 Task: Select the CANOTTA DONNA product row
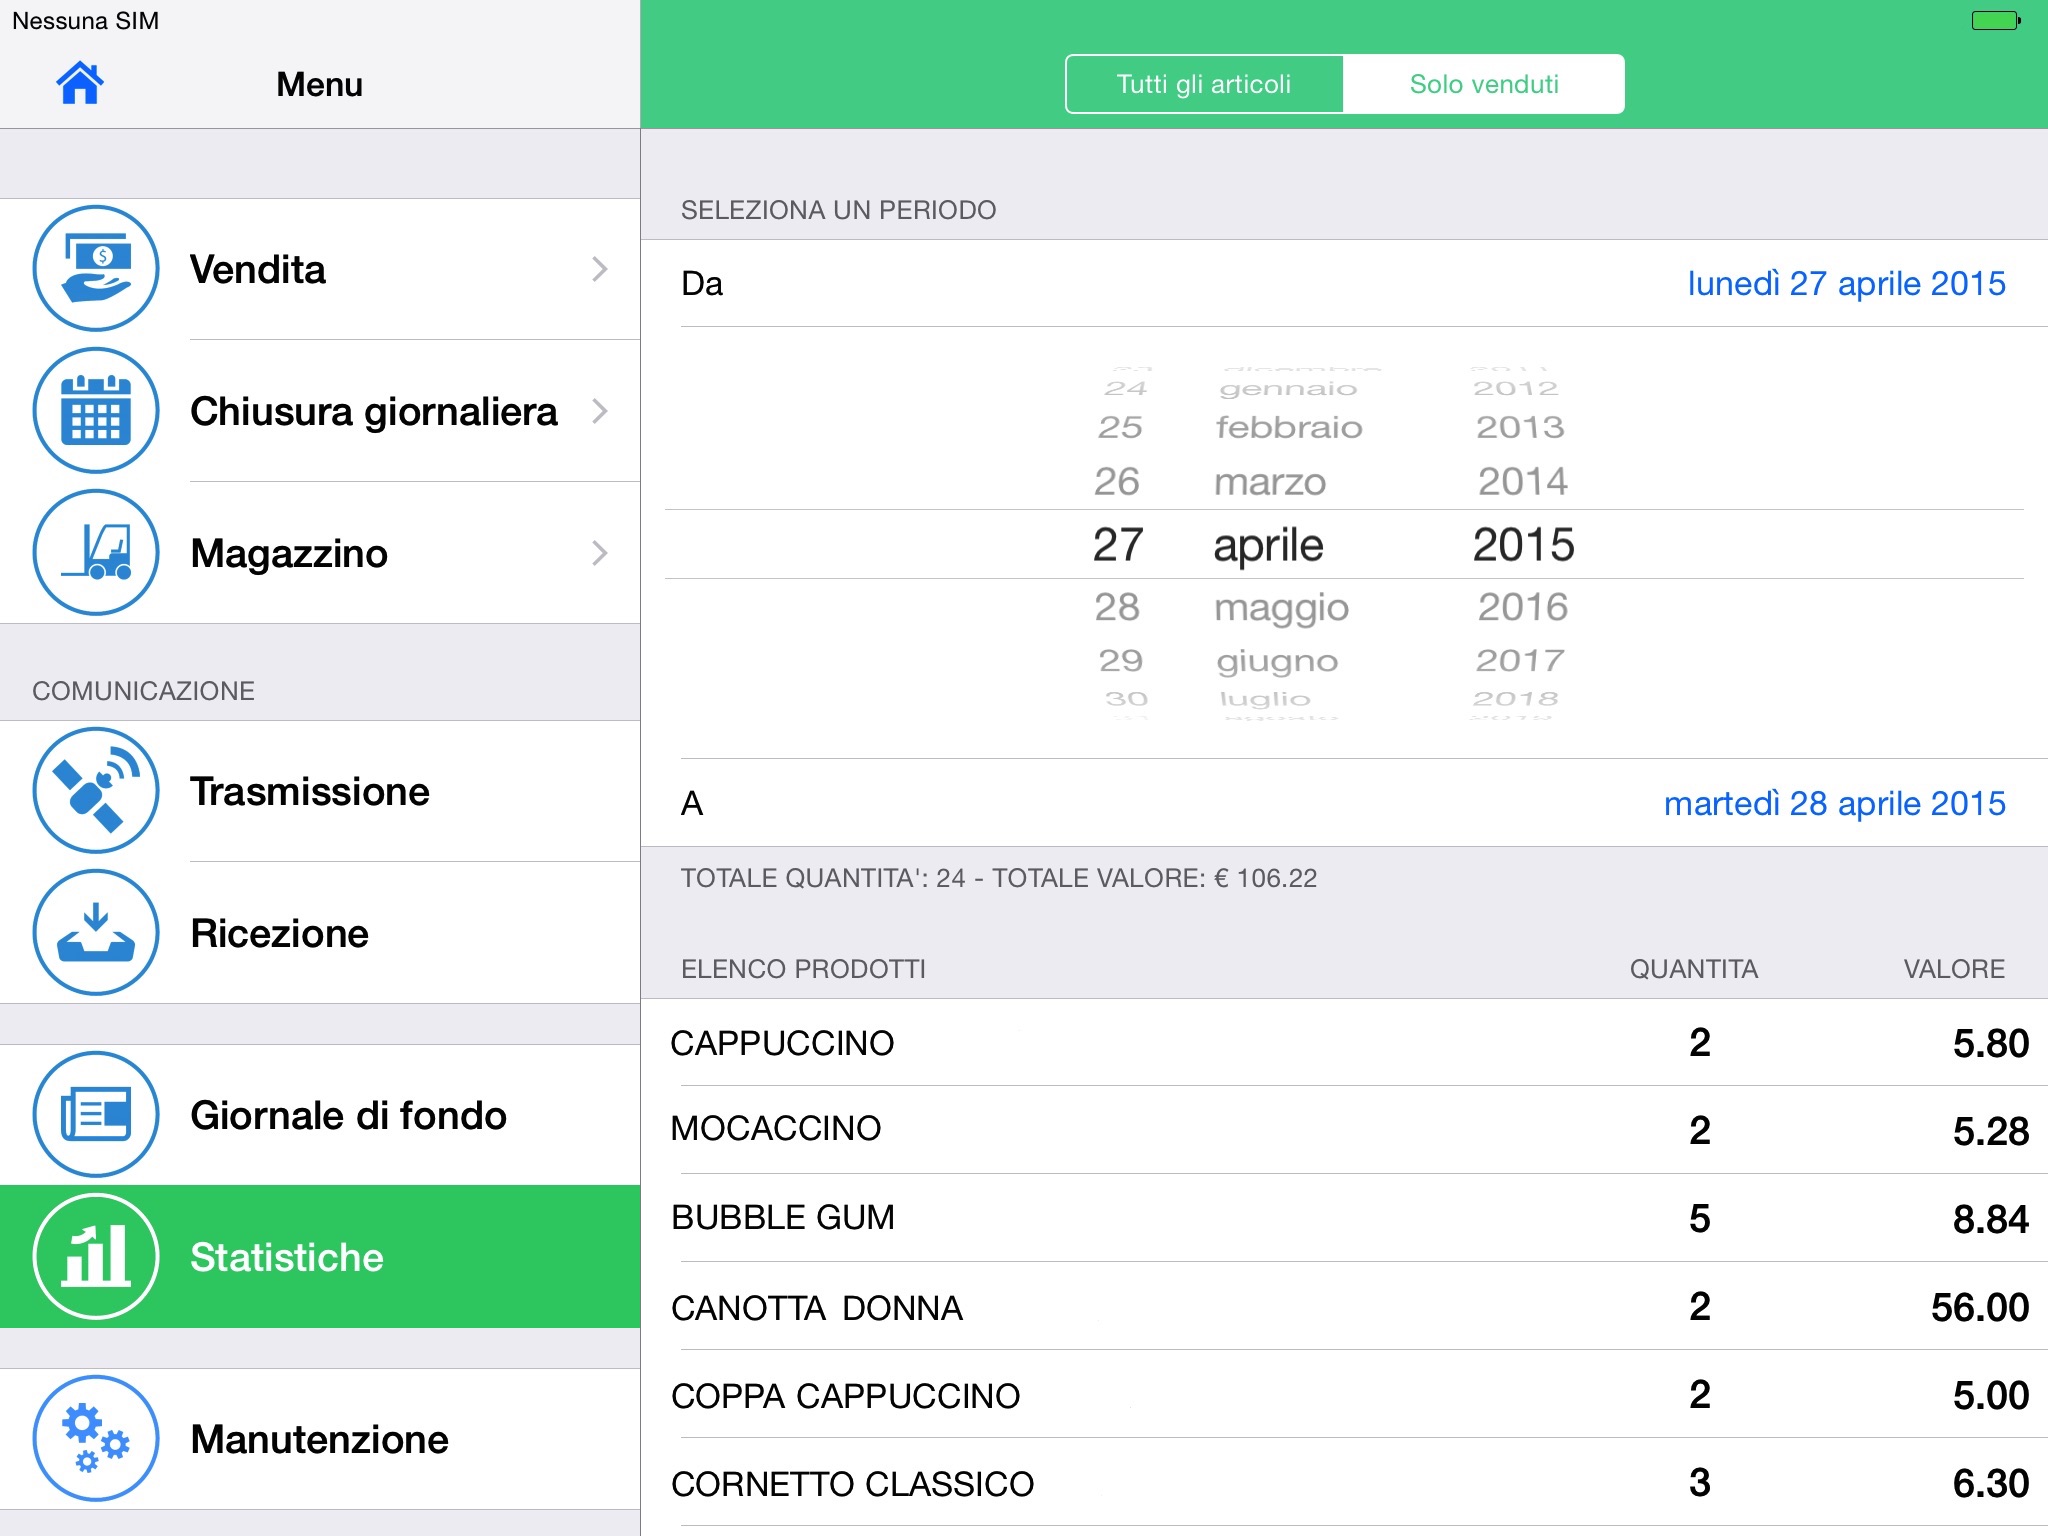click(x=1344, y=1306)
